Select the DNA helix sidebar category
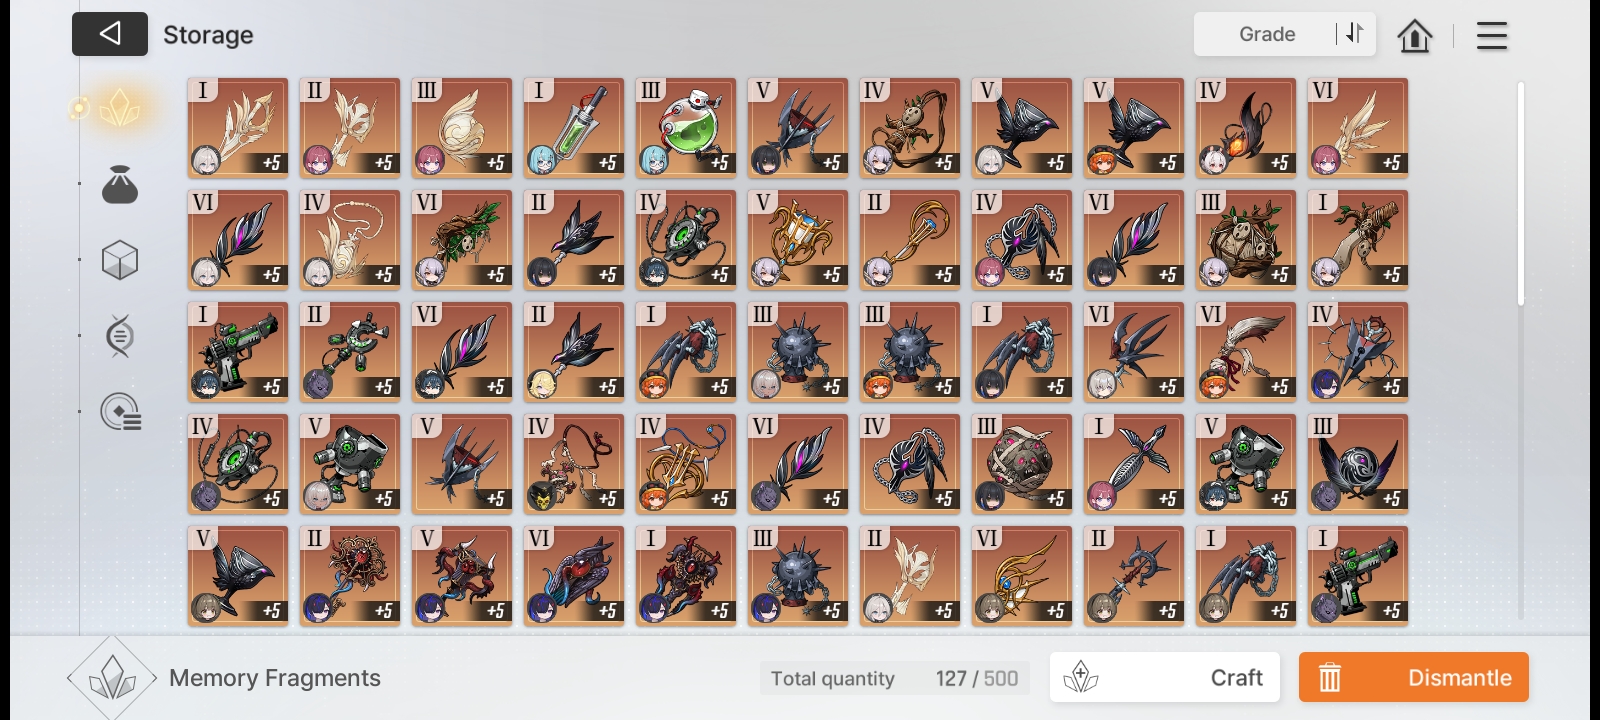 (120, 336)
